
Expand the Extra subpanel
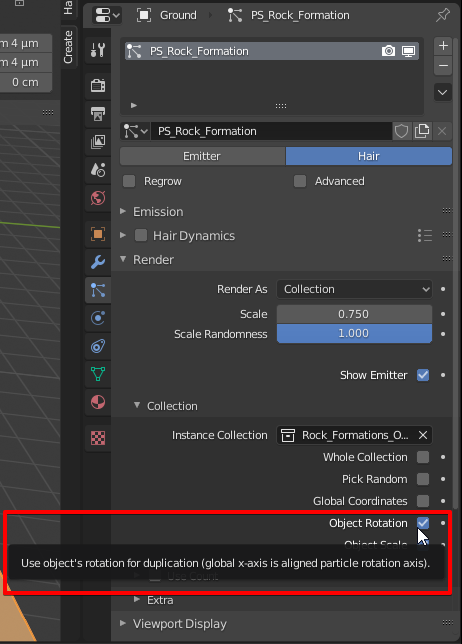click(x=137, y=600)
